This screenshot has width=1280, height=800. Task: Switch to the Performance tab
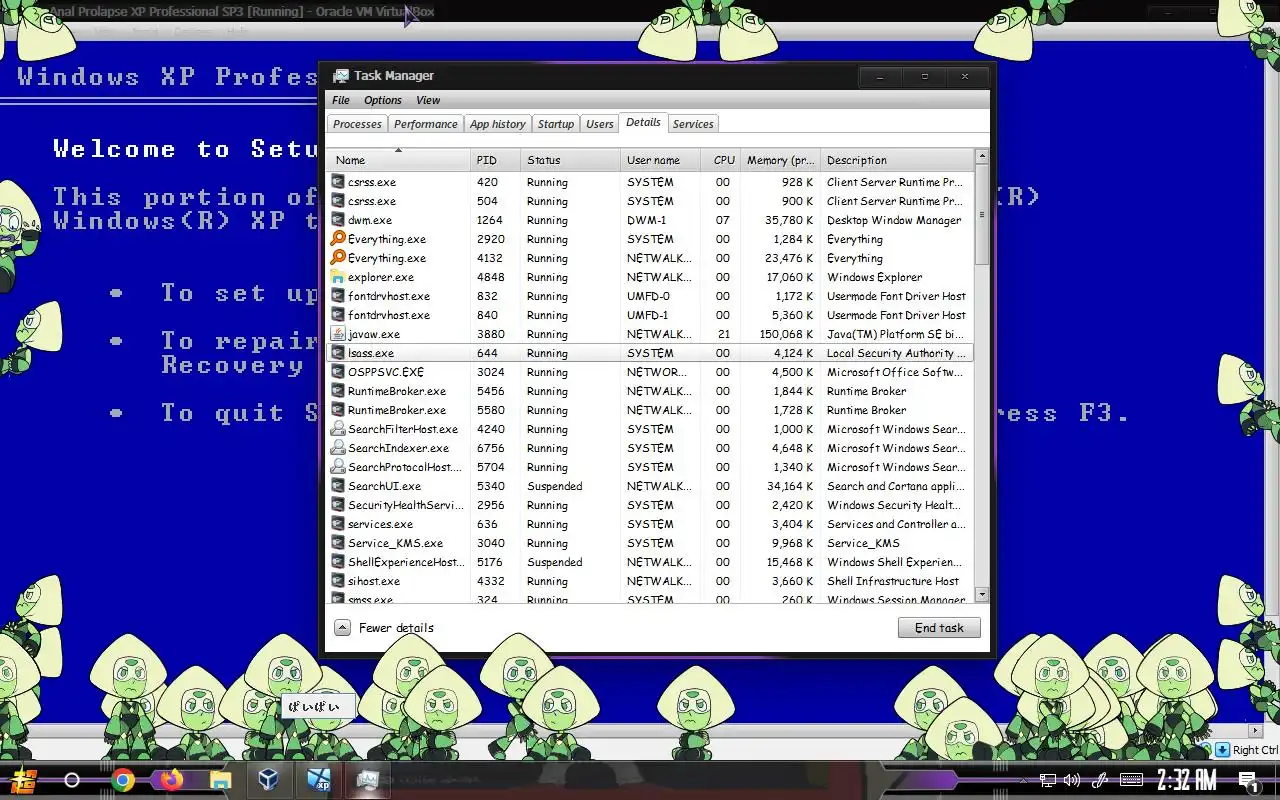click(425, 124)
